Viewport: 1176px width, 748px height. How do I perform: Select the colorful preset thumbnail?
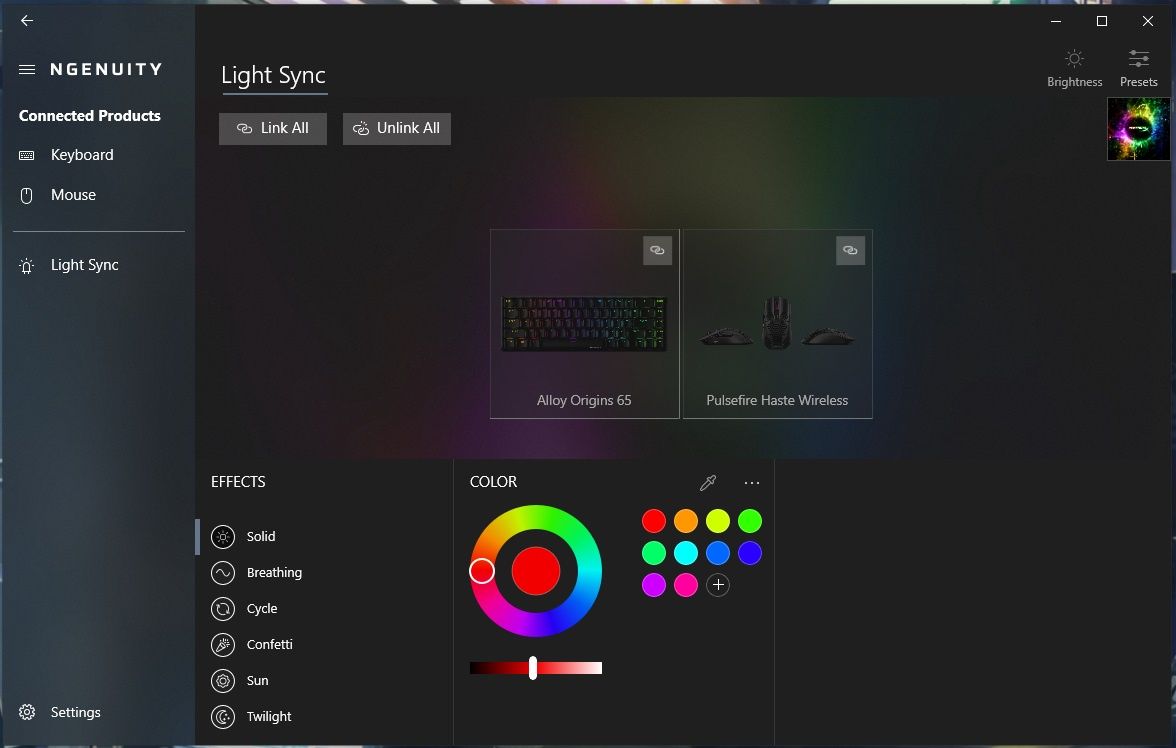tap(1138, 129)
